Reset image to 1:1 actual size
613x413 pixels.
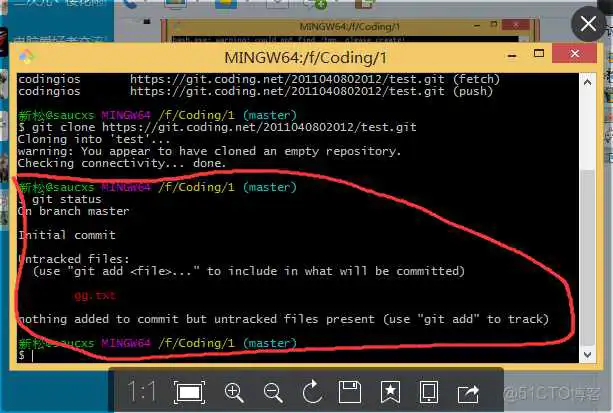point(141,391)
